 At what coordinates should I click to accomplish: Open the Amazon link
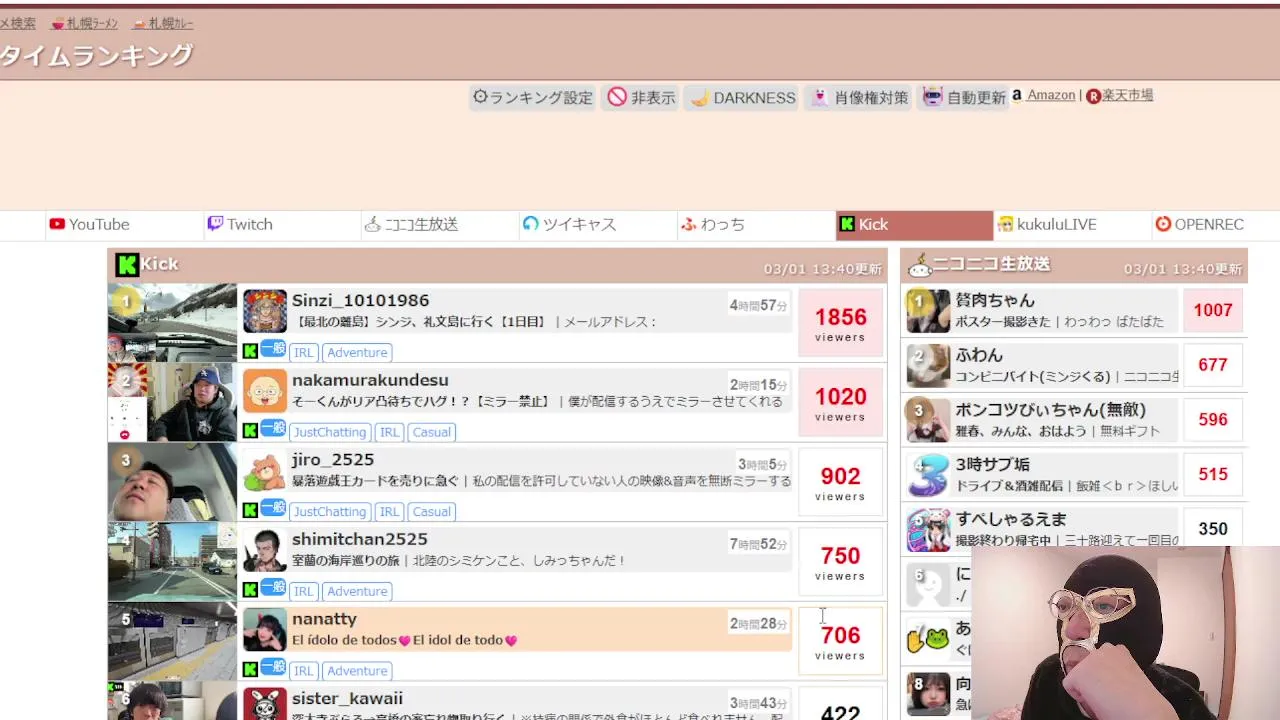tap(1051, 95)
